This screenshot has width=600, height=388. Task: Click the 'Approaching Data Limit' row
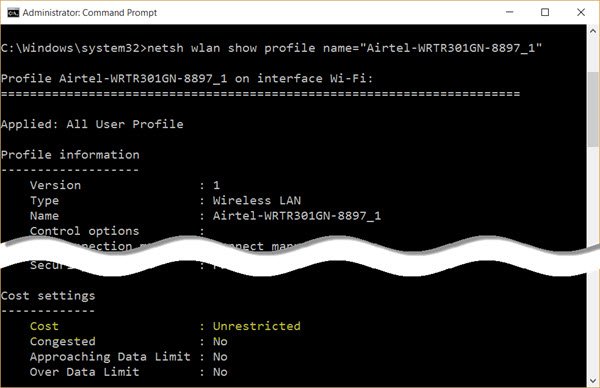tap(129, 357)
